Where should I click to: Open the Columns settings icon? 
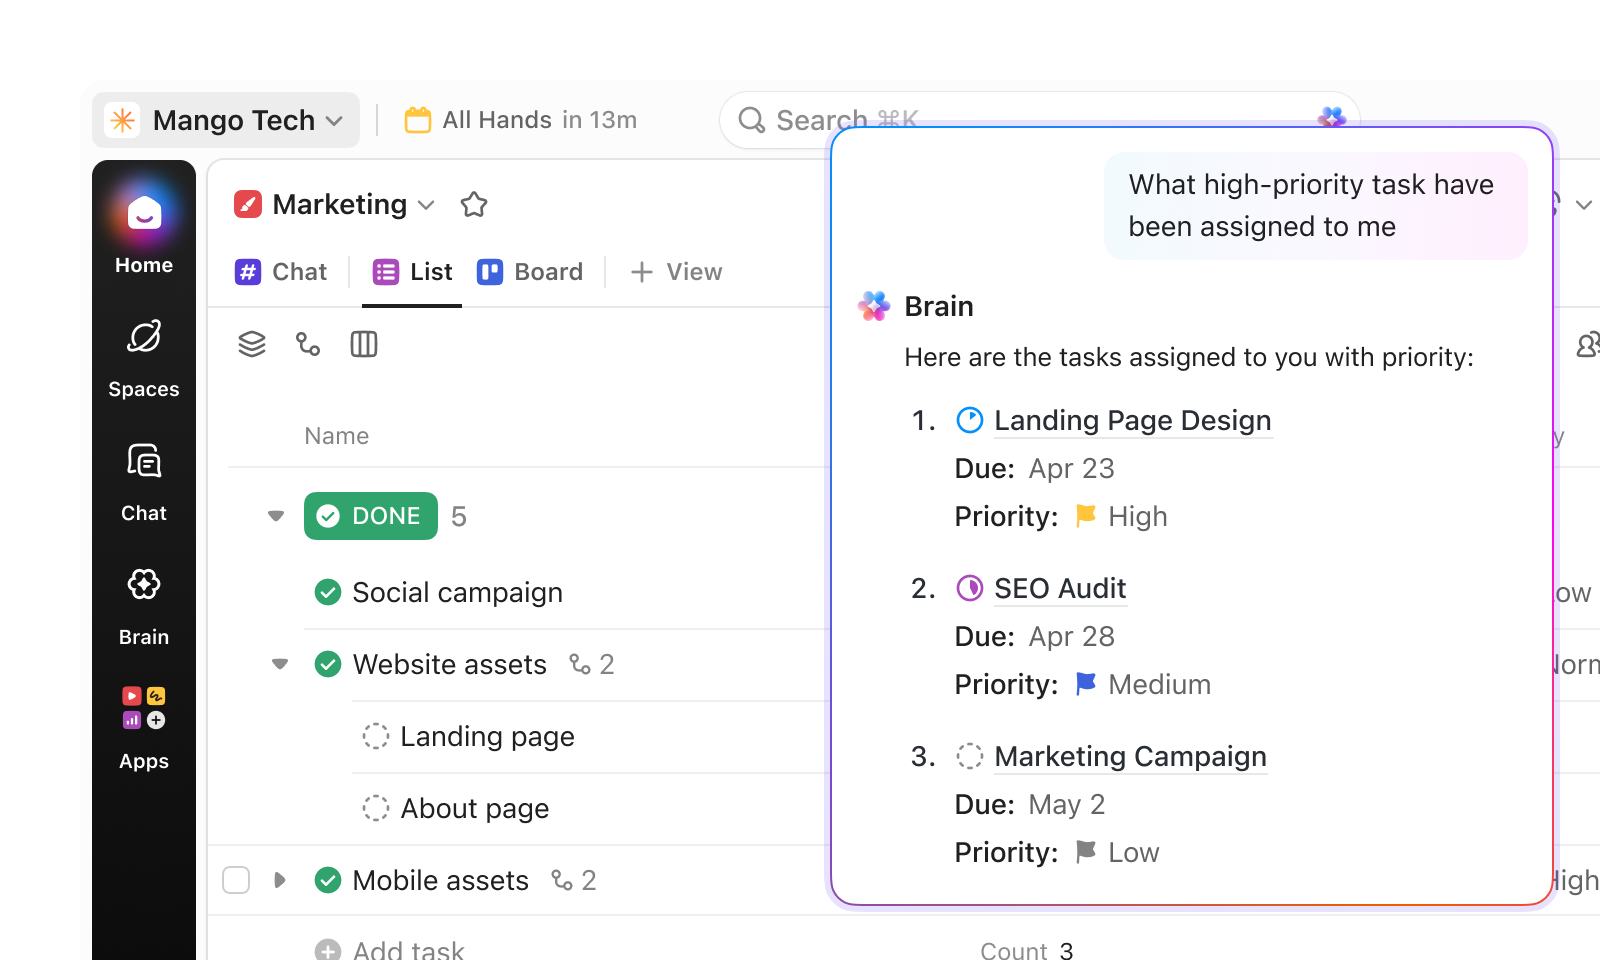pos(363,344)
